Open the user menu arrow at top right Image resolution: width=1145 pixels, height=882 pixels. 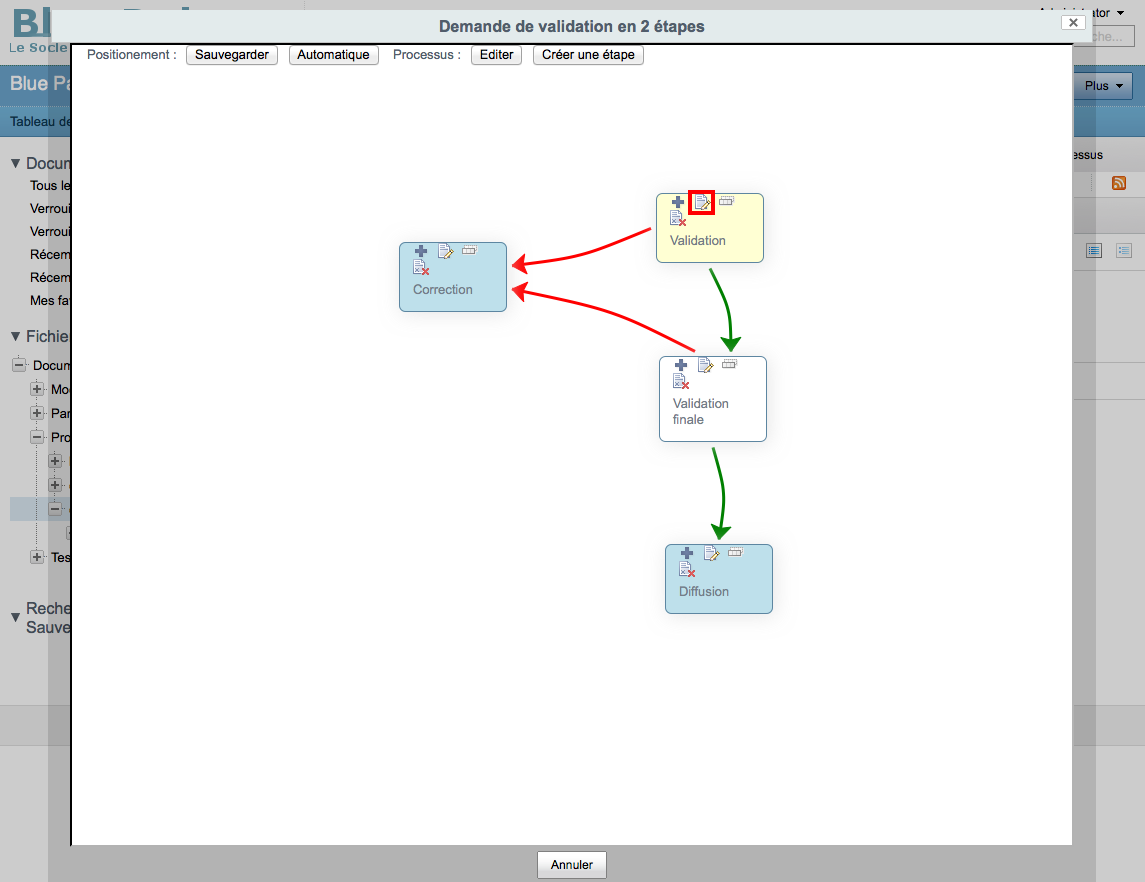pyautogui.click(x=1121, y=13)
